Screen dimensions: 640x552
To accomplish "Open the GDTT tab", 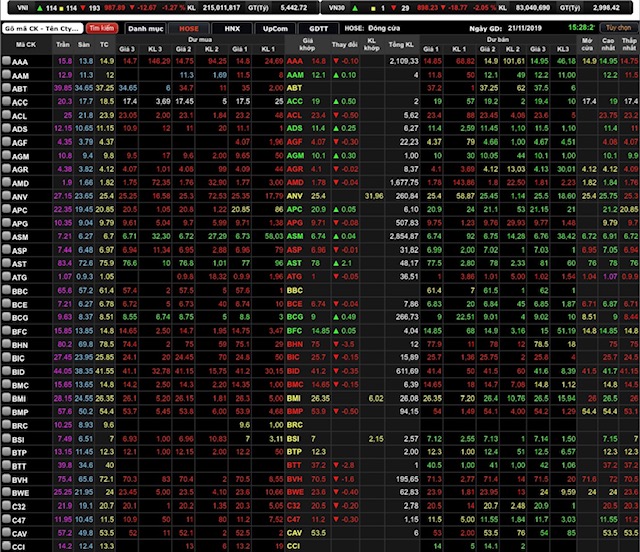I will [318, 29].
